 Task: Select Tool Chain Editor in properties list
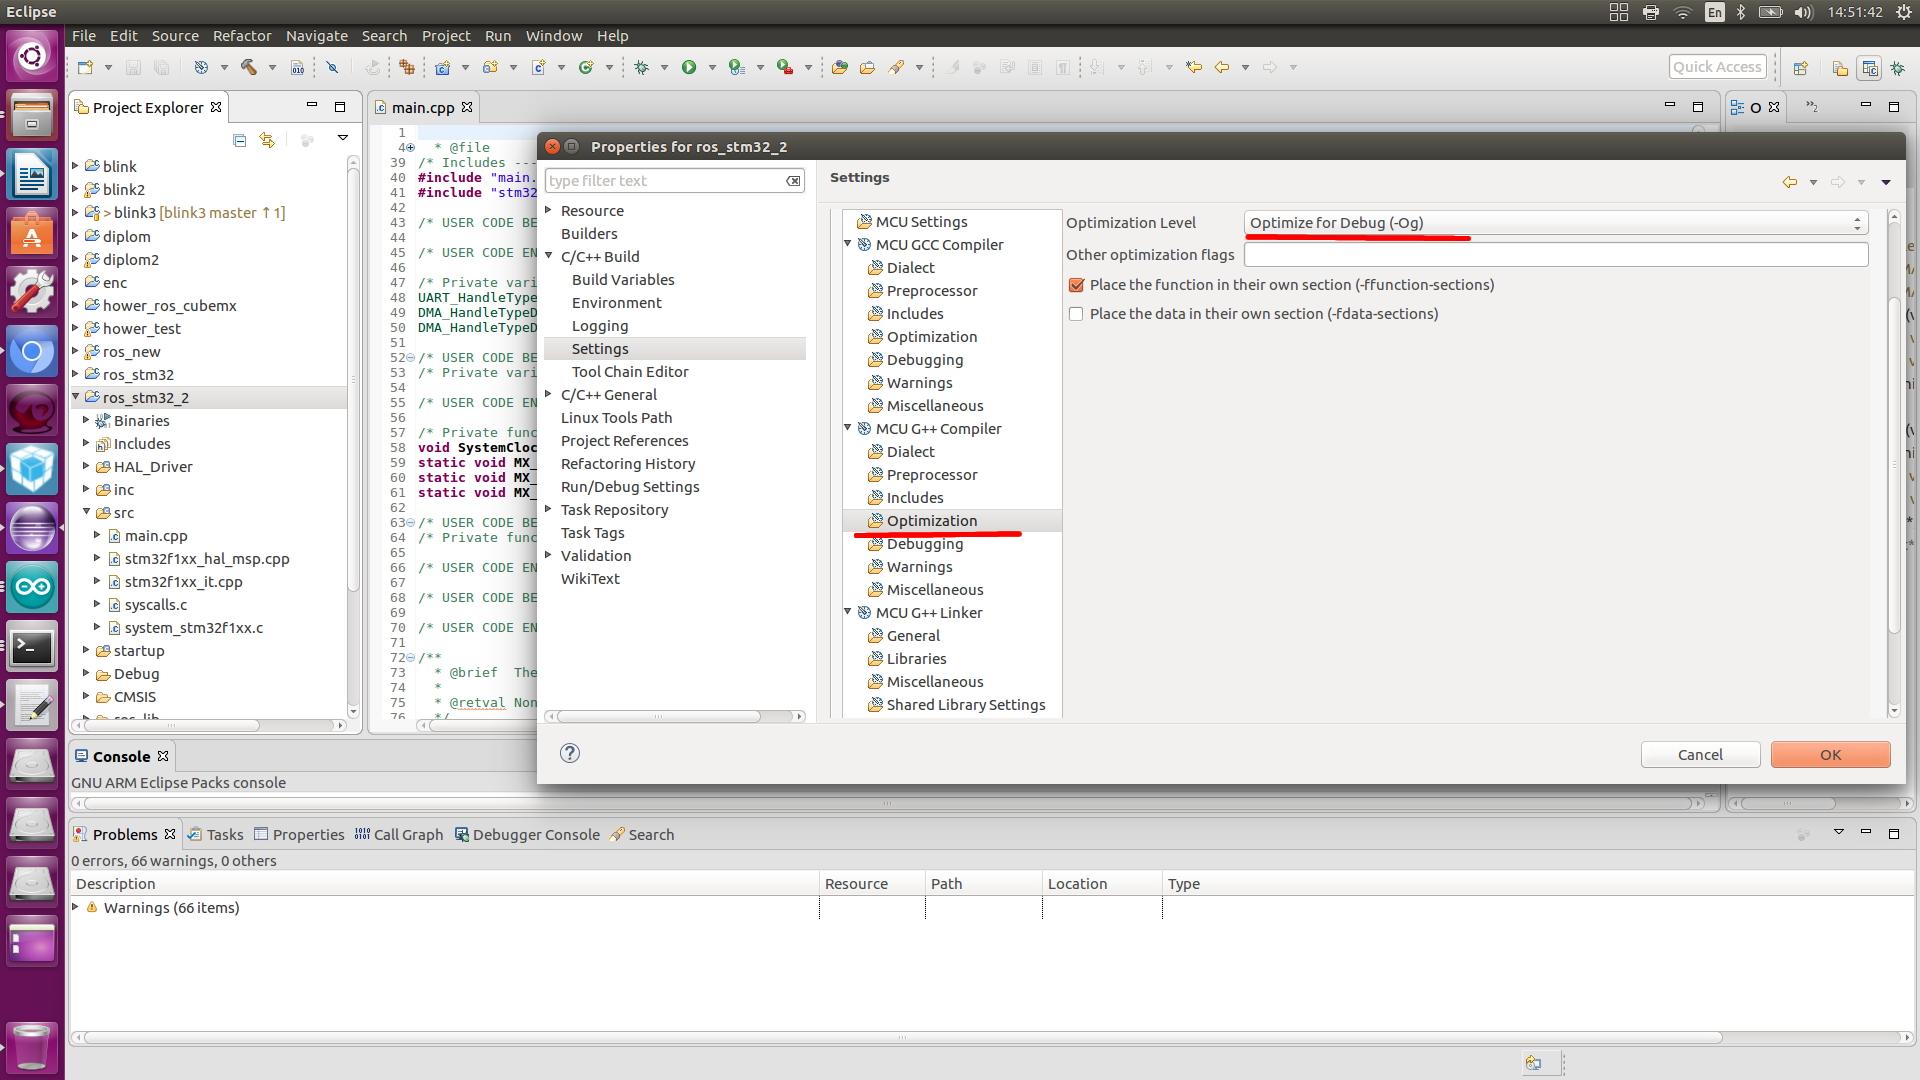[630, 372]
